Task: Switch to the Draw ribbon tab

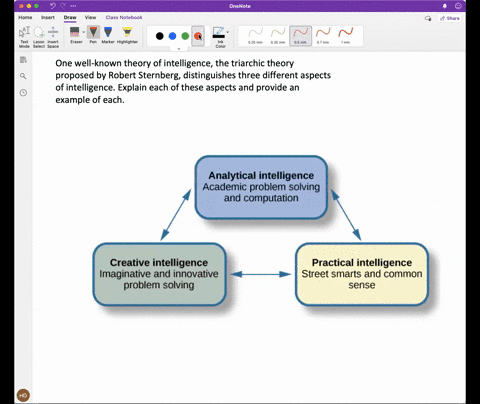Action: coord(70,17)
